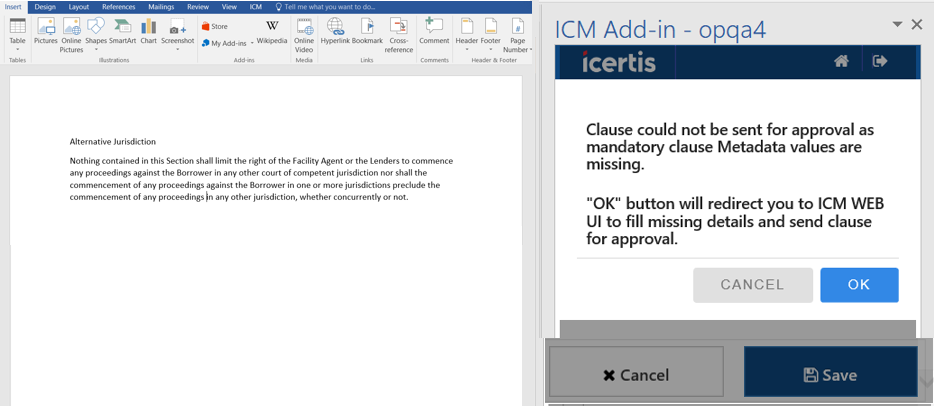Dismiss the dialog with CANCEL
This screenshot has width=934, height=406.
coord(752,285)
